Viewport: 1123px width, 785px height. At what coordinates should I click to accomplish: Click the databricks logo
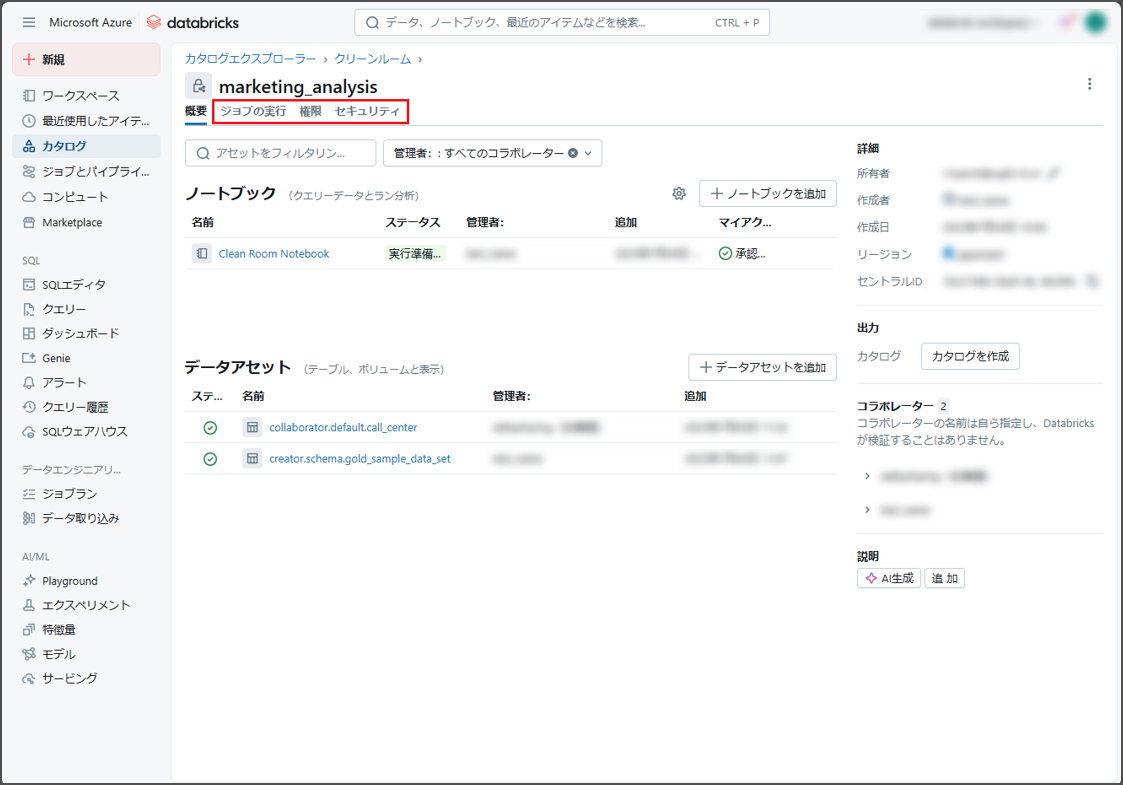point(193,22)
